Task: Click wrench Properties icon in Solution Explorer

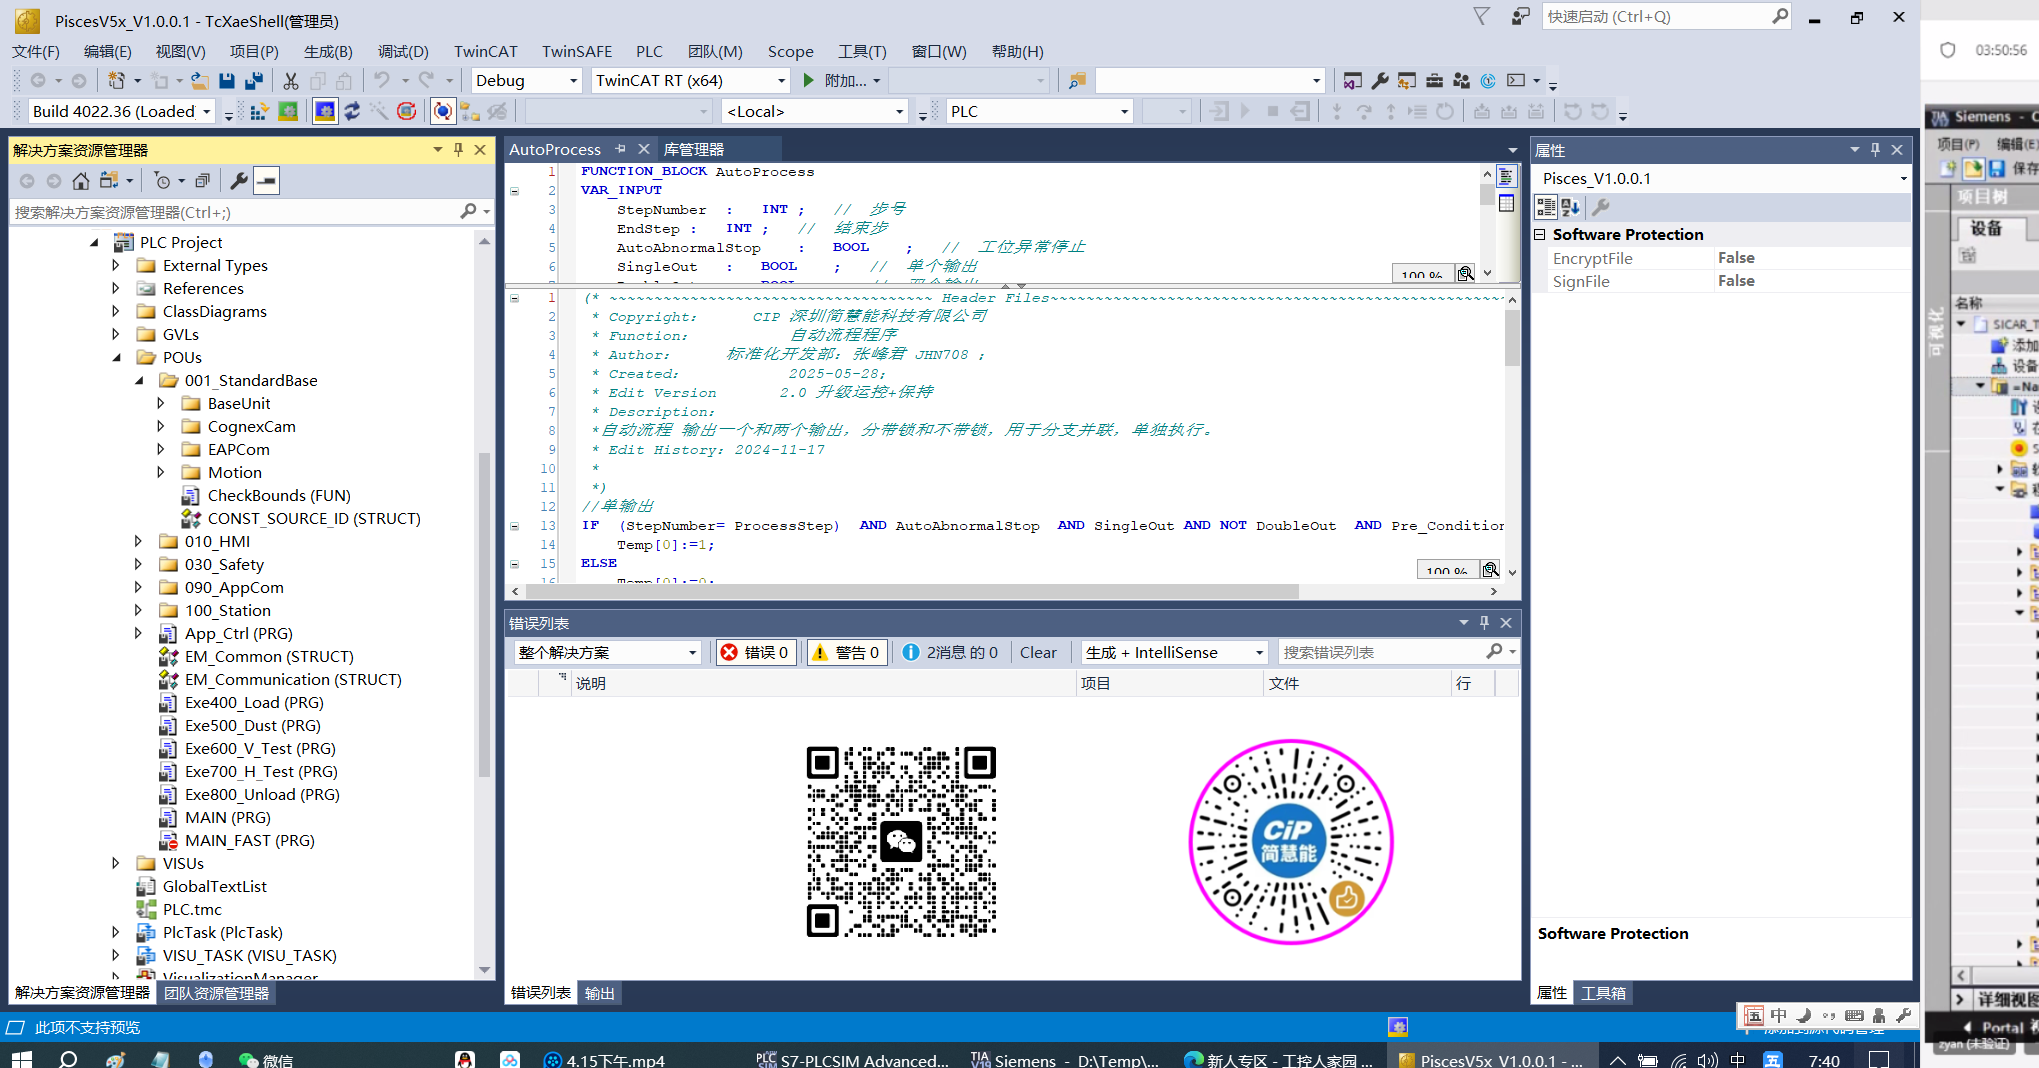Action: click(239, 181)
